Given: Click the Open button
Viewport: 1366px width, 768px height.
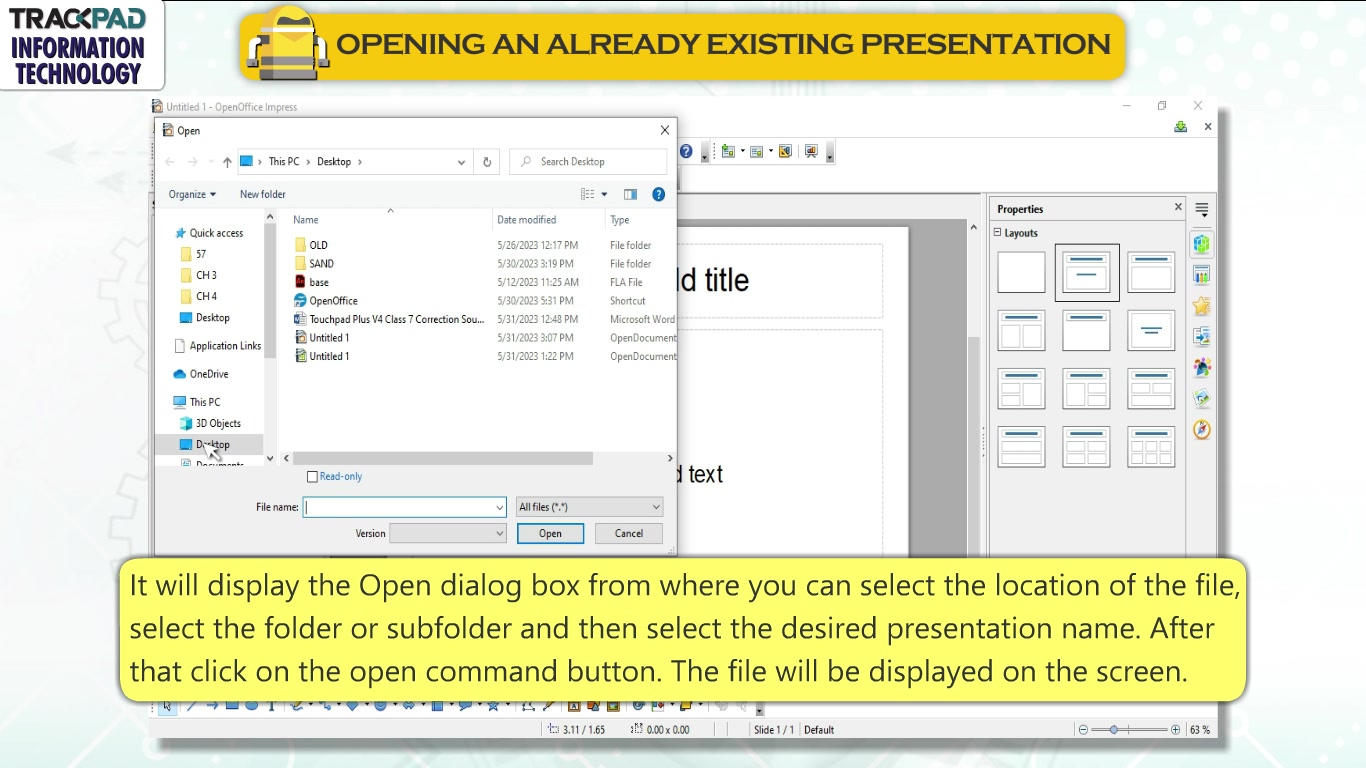Looking at the screenshot, I should 550,533.
